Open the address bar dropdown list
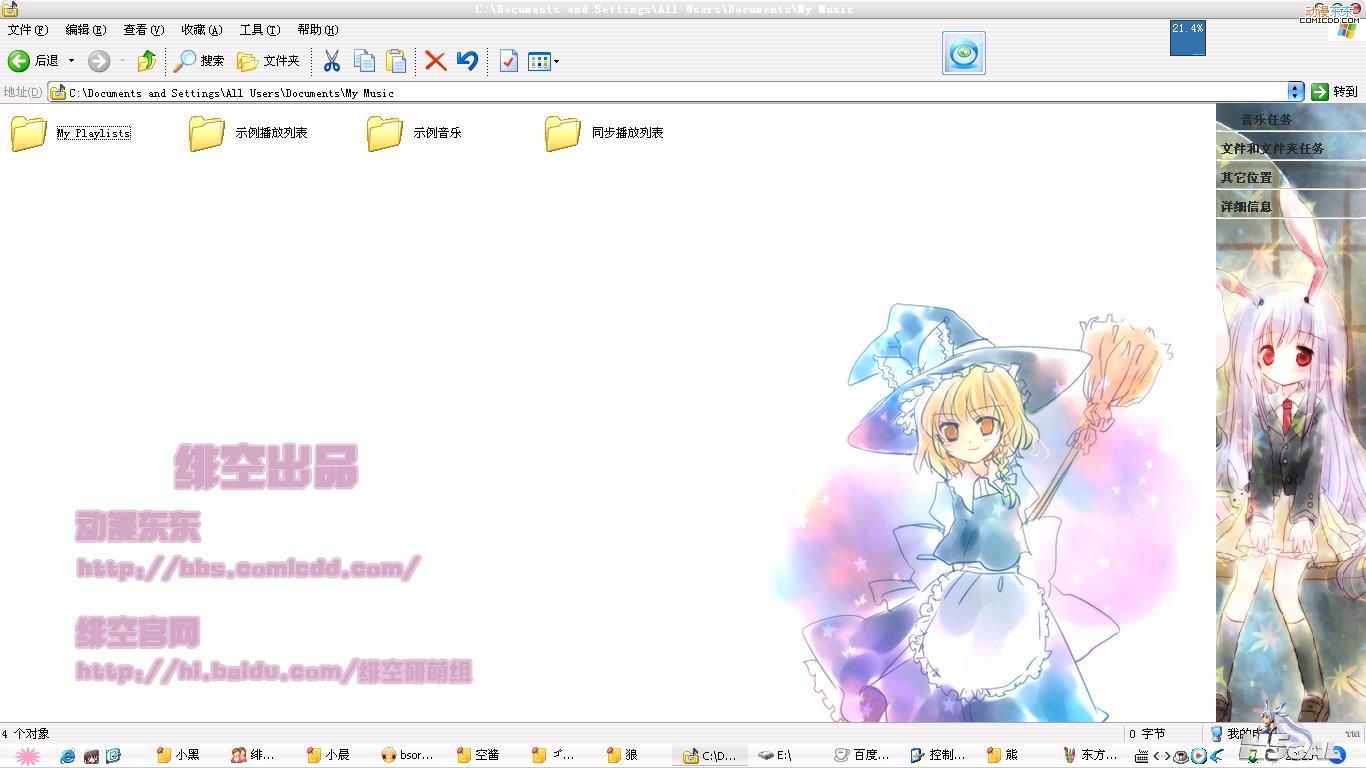Screen dimensions: 1366x768 coord(1296,92)
